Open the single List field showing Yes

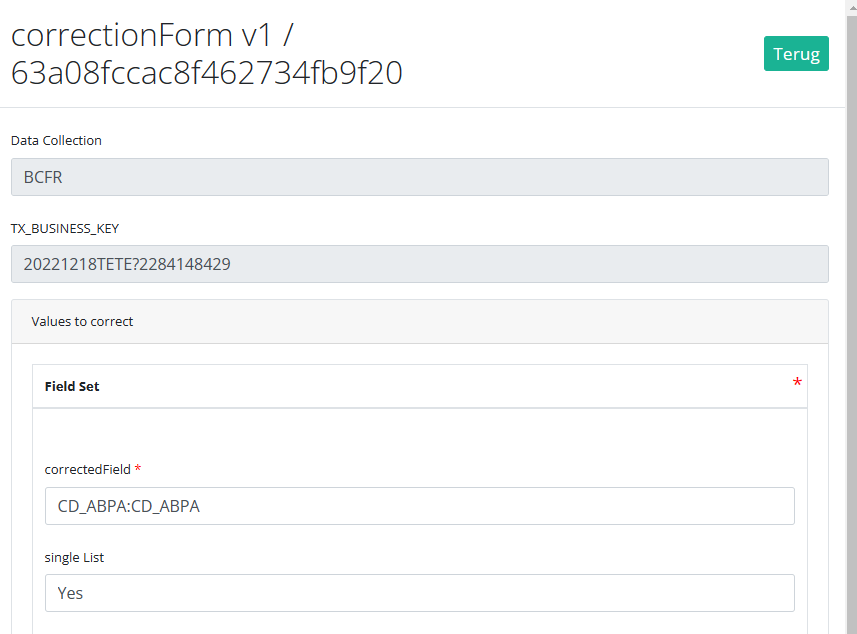pos(419,593)
